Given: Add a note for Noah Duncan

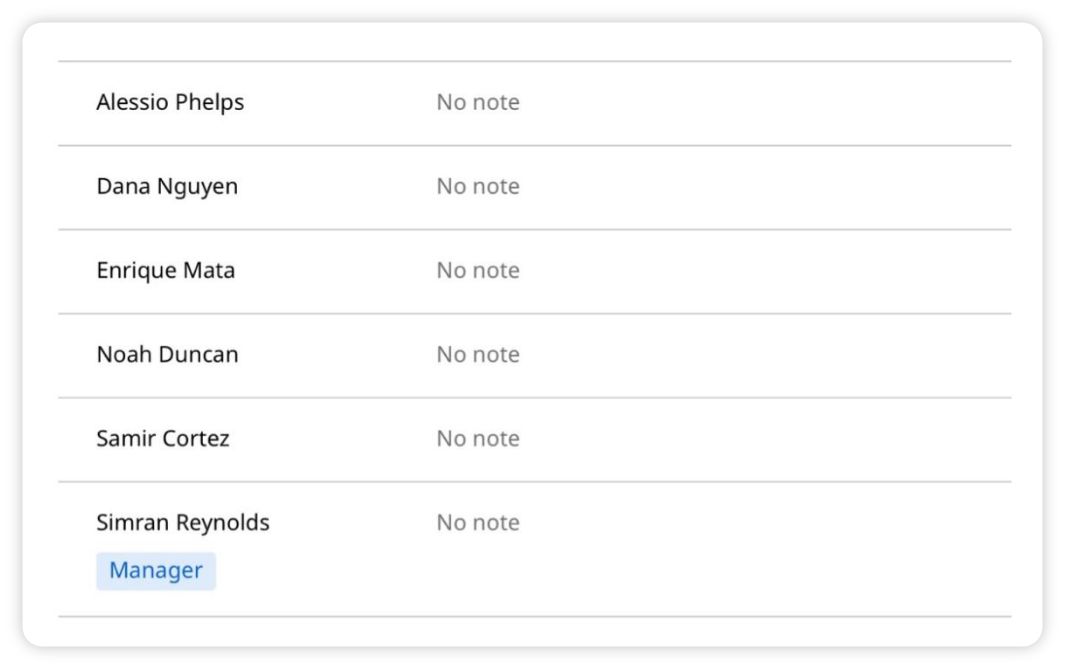Looking at the screenshot, I should [478, 355].
